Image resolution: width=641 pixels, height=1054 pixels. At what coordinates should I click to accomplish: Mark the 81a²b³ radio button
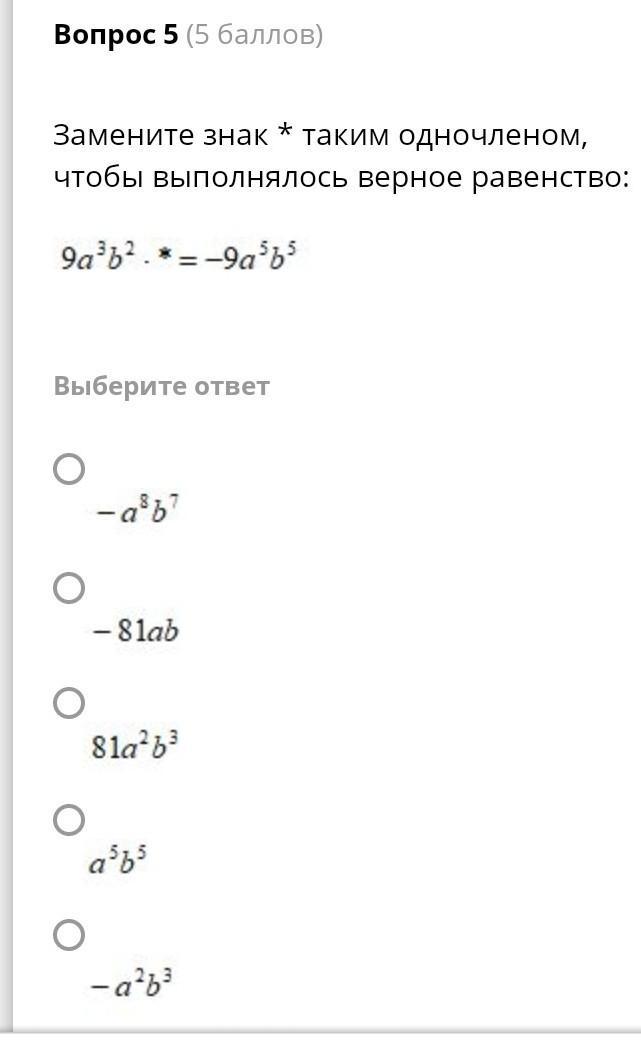69,702
